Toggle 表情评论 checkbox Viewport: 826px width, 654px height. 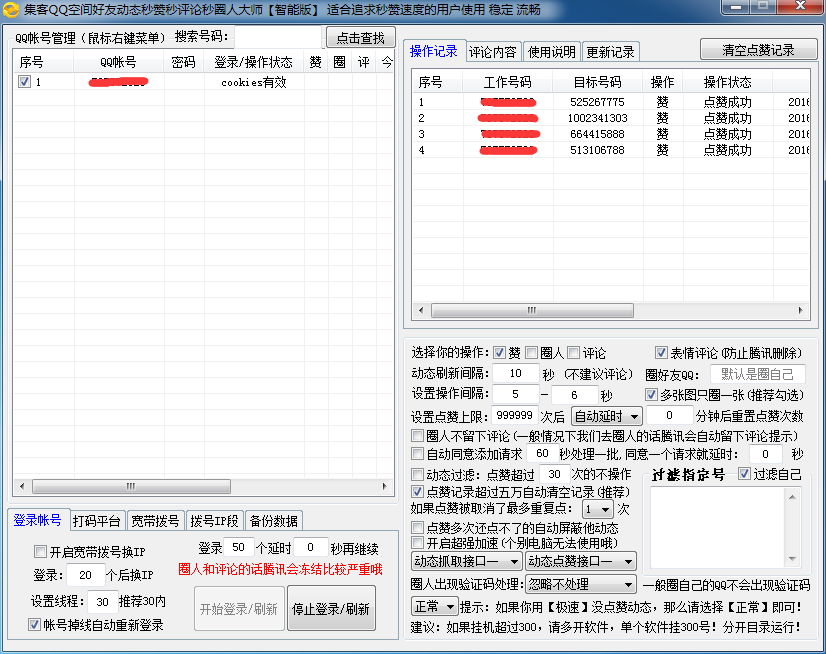pos(661,353)
